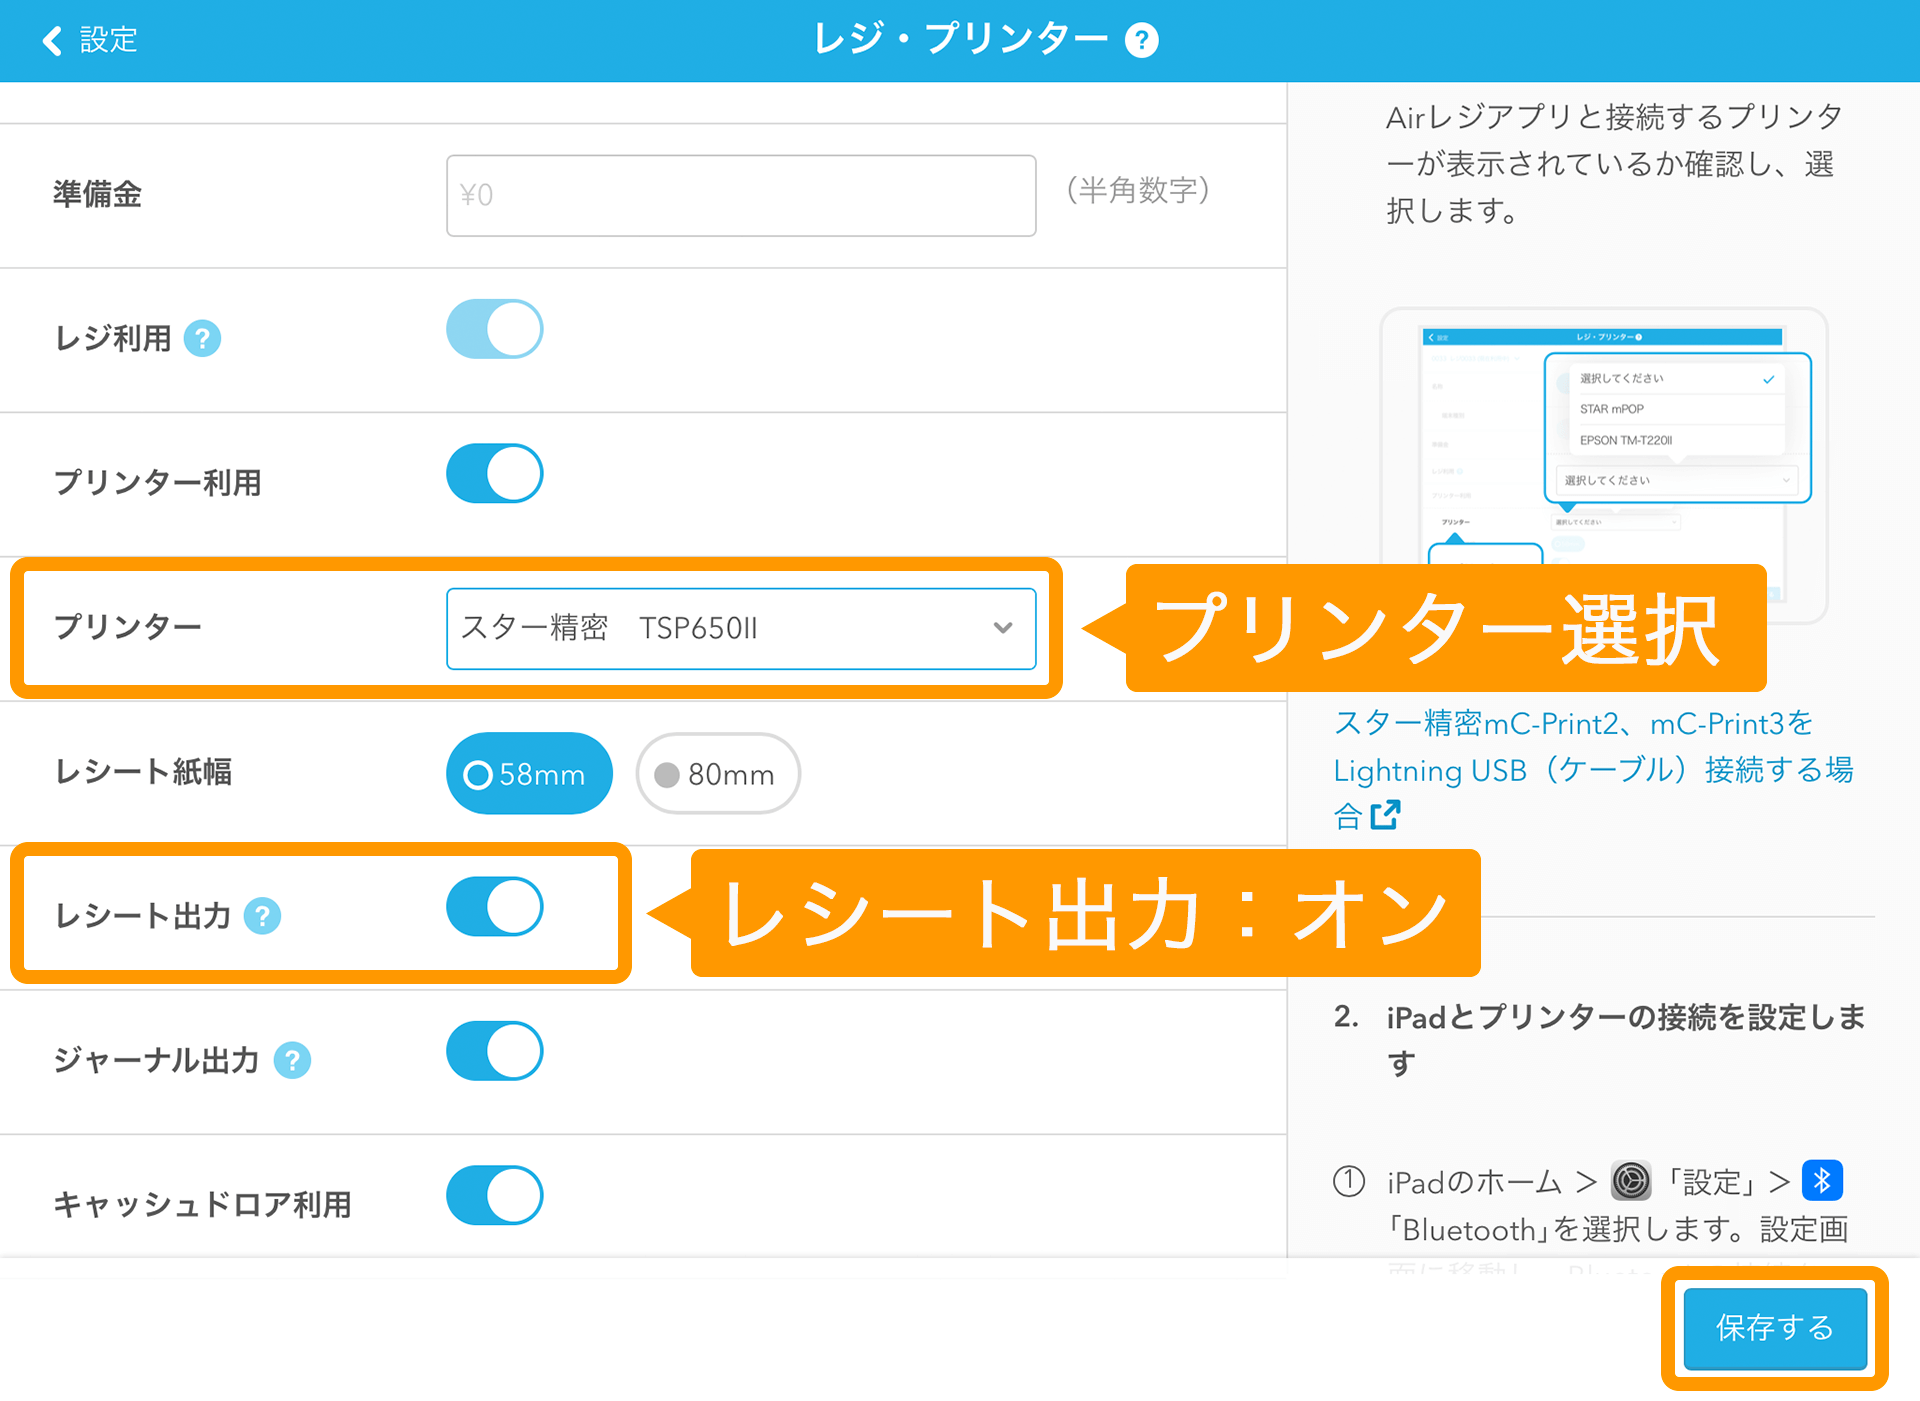Click the text (半角数字)

click(1138, 190)
